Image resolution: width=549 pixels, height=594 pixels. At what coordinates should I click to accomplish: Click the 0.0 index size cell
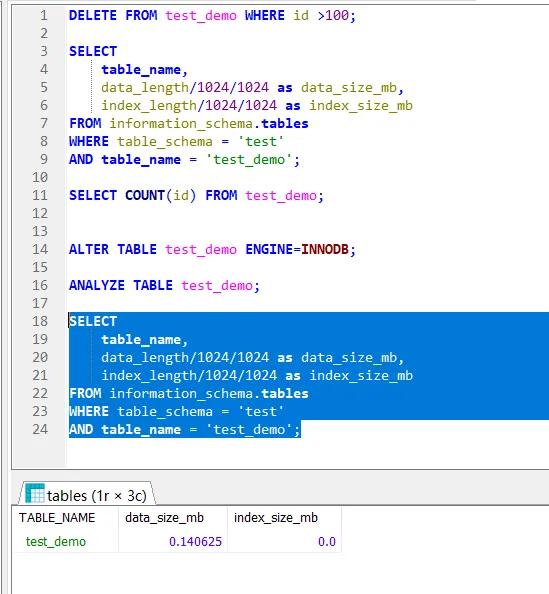pyautogui.click(x=327, y=541)
